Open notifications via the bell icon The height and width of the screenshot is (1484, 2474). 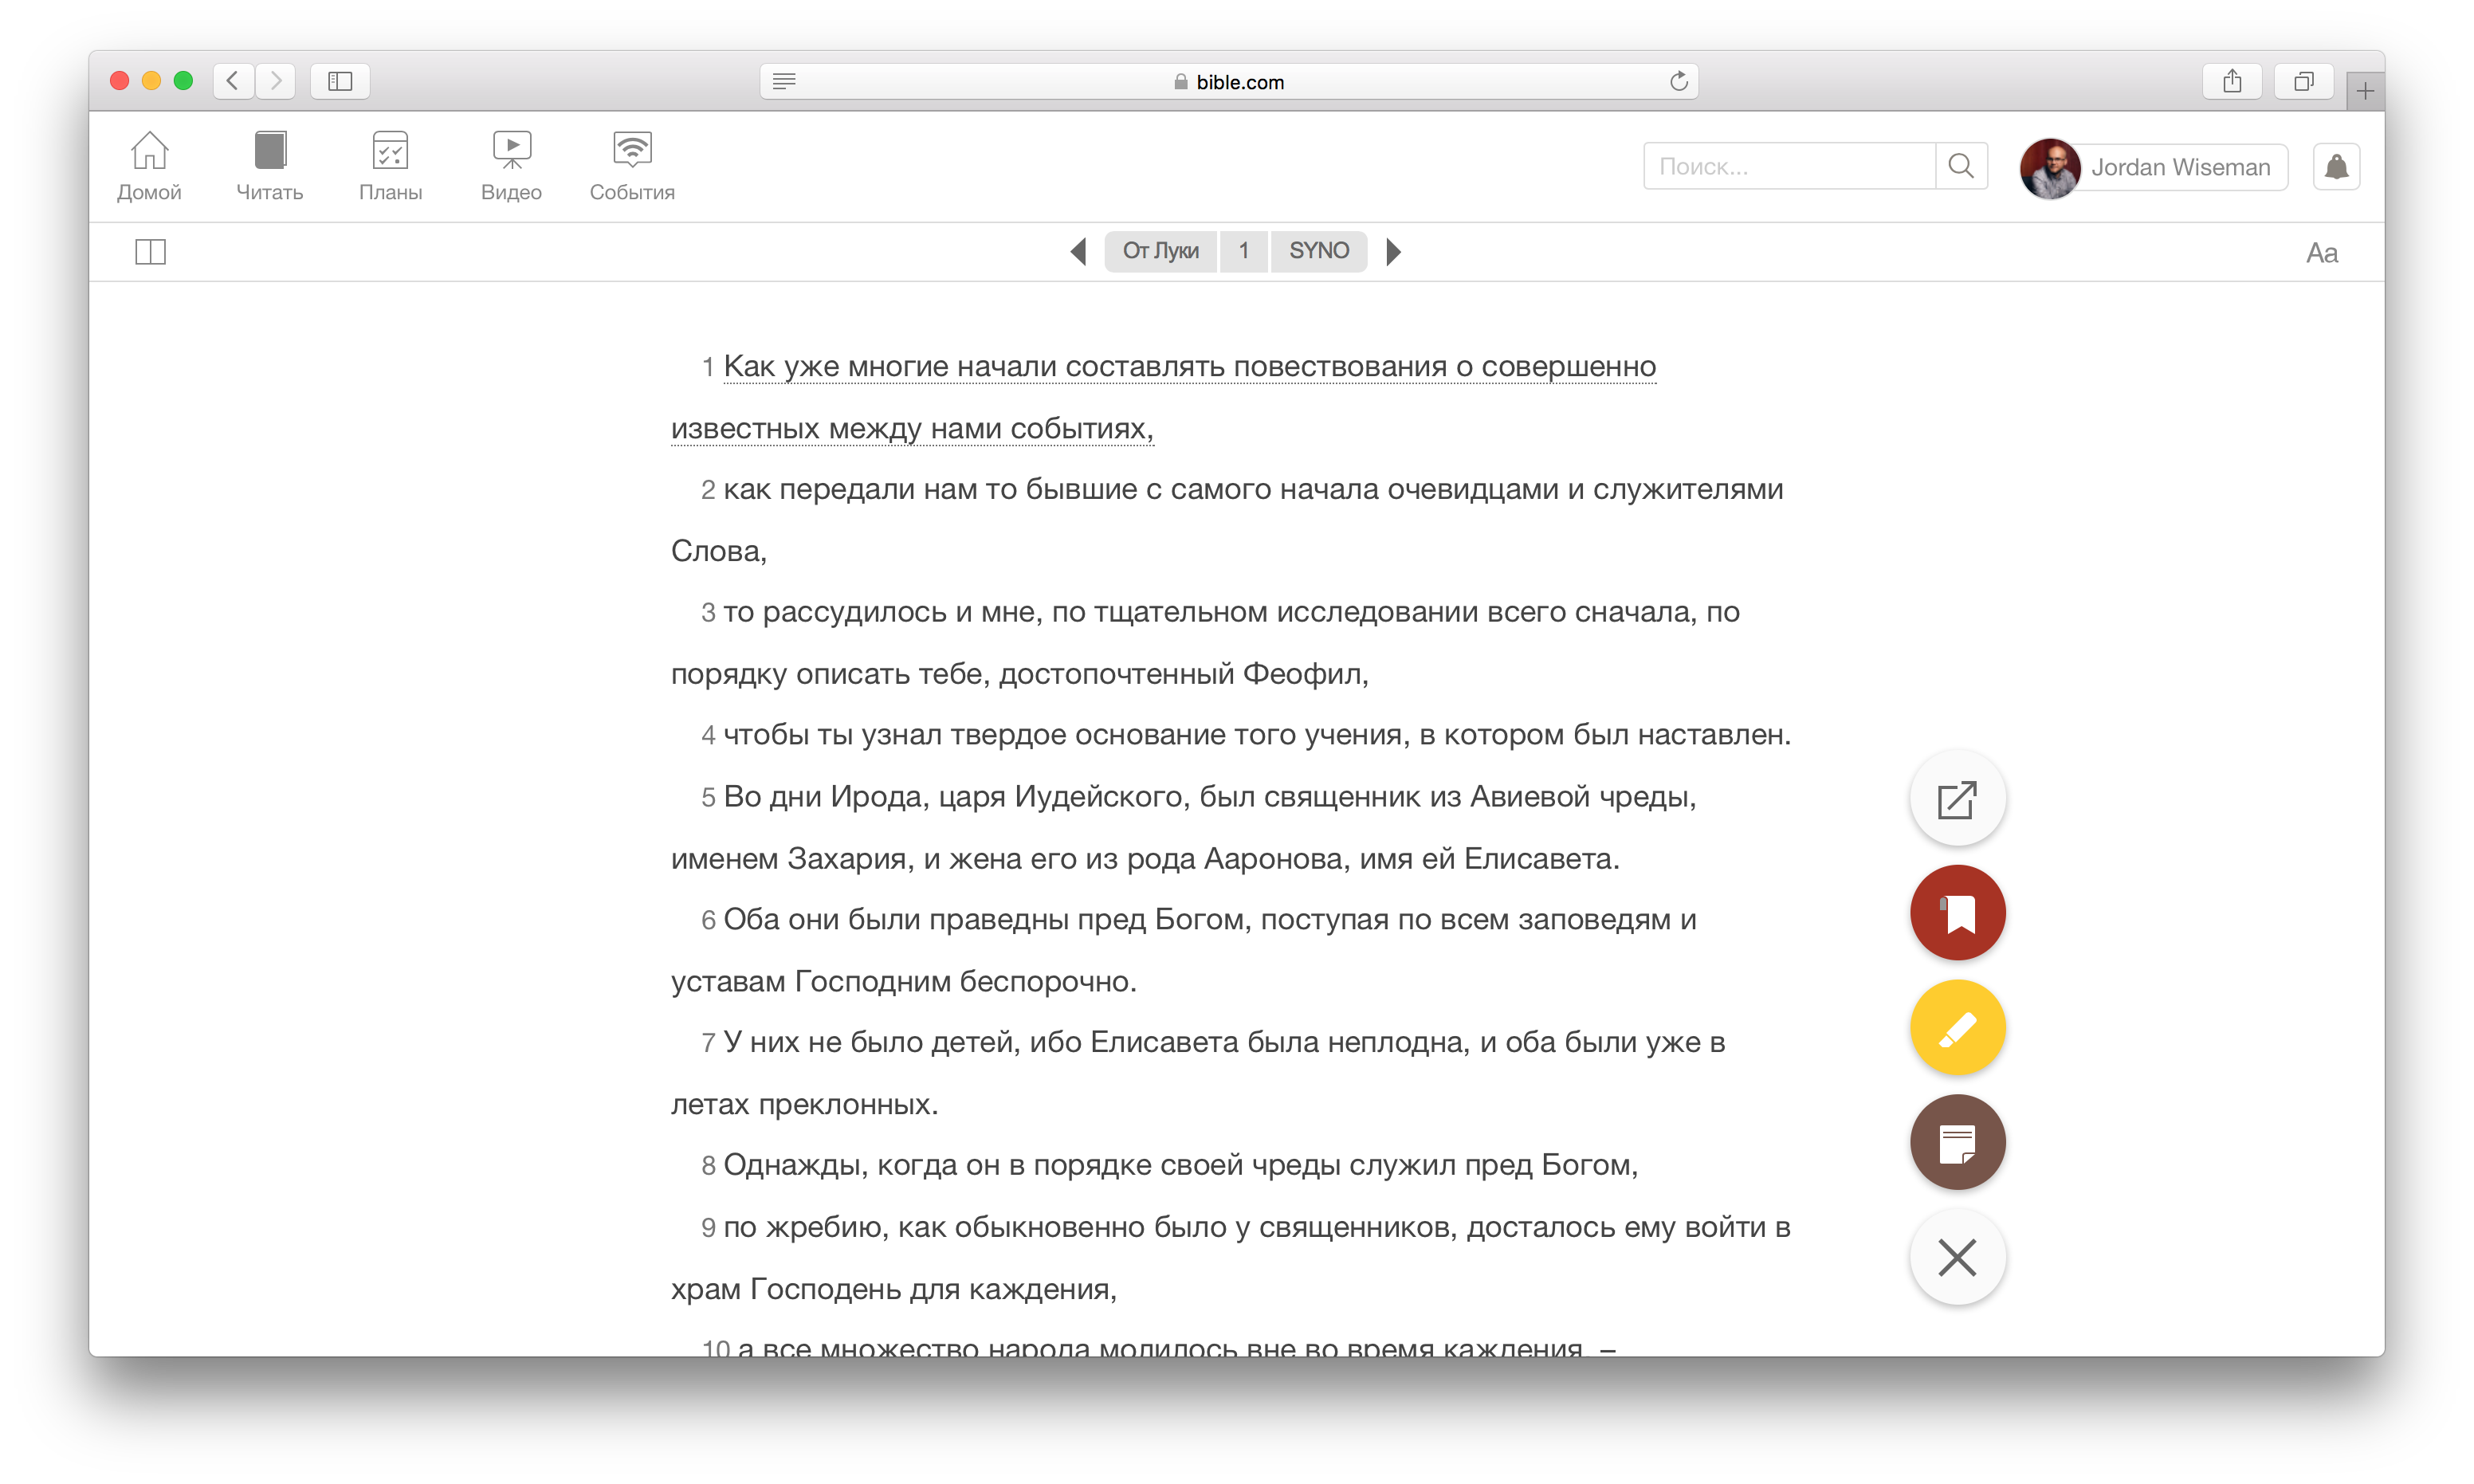(2337, 166)
